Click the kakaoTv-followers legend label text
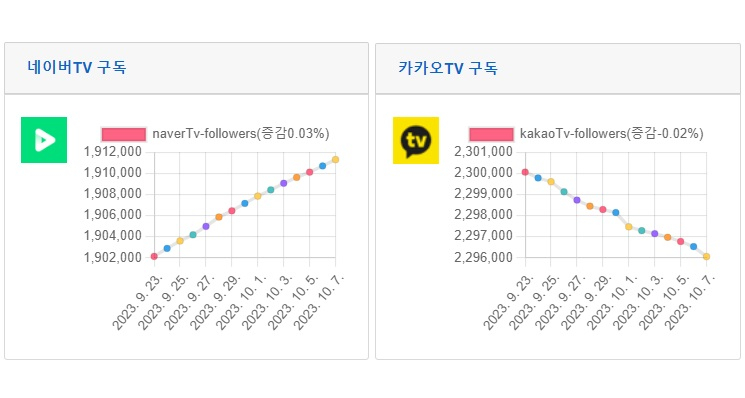Viewport: 745px width, 398px height. [611, 134]
